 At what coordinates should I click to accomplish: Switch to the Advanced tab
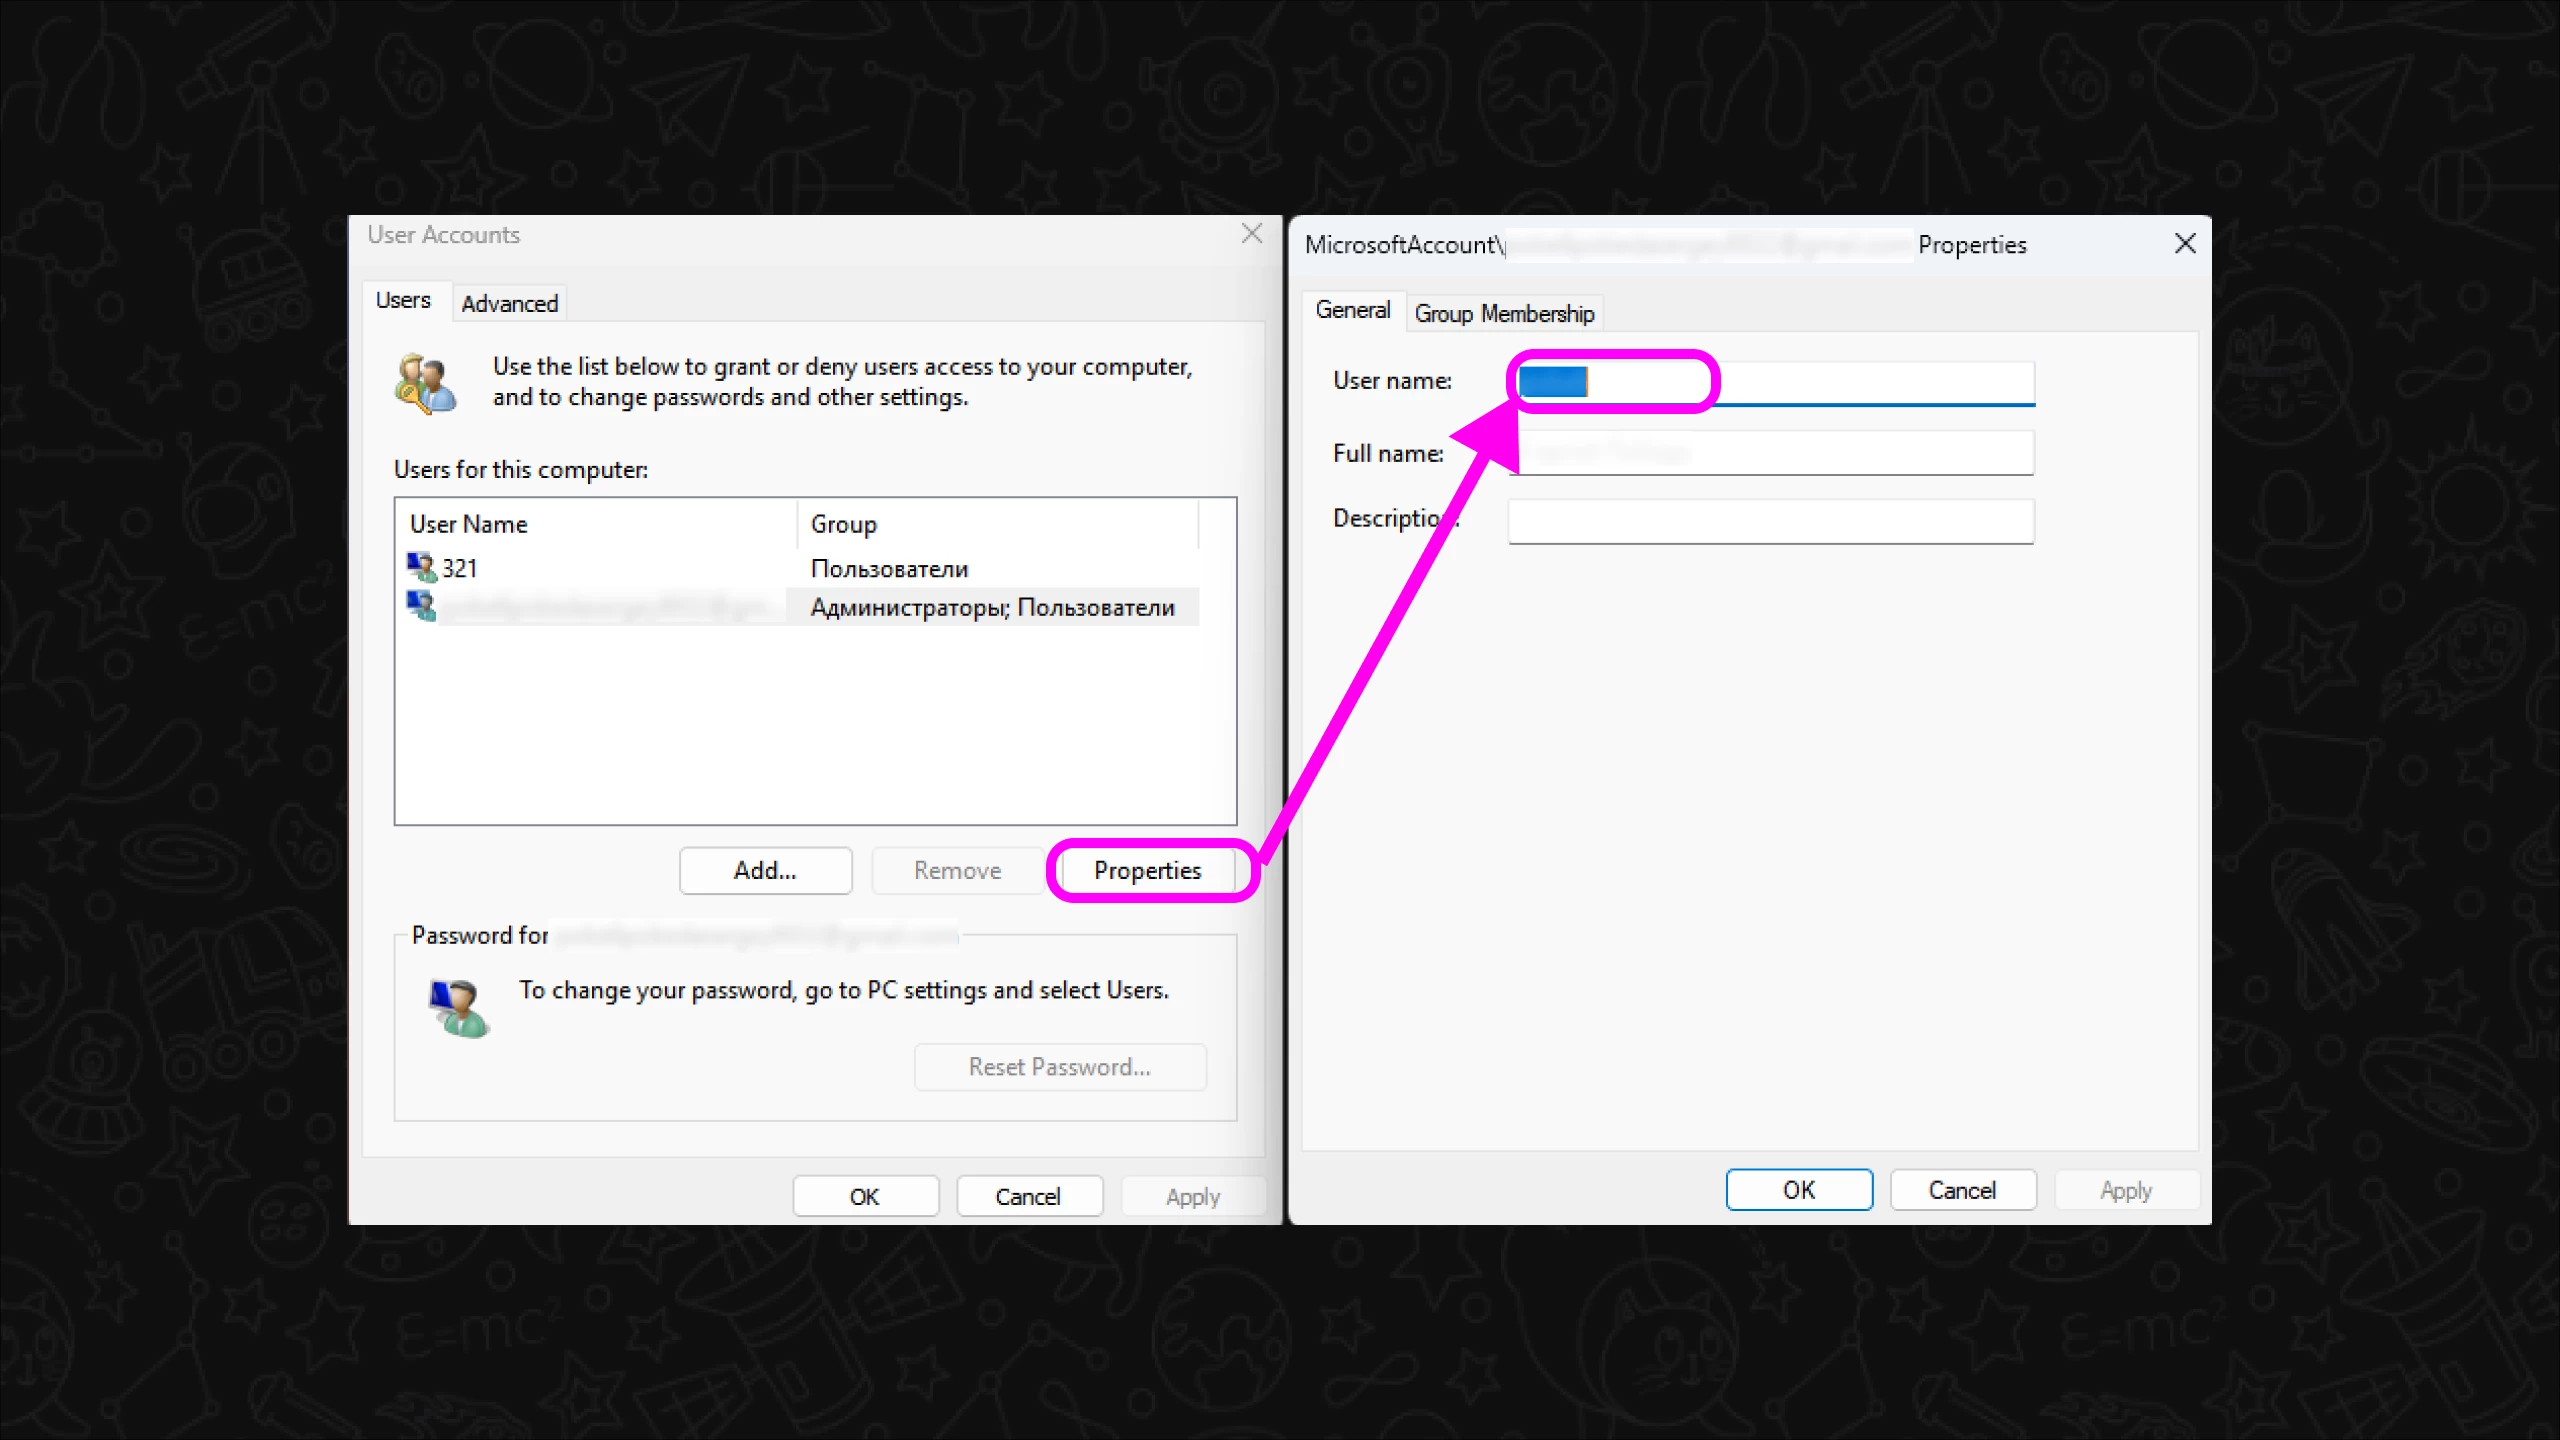click(509, 304)
